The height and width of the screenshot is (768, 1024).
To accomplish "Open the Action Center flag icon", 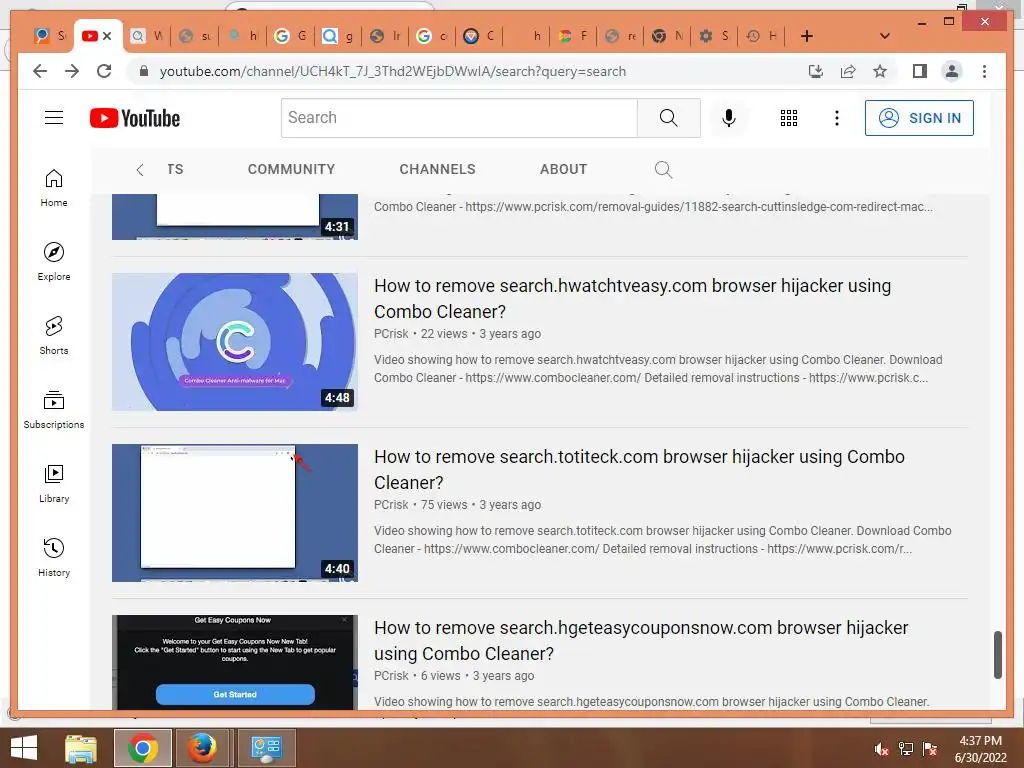I will 930,749.
